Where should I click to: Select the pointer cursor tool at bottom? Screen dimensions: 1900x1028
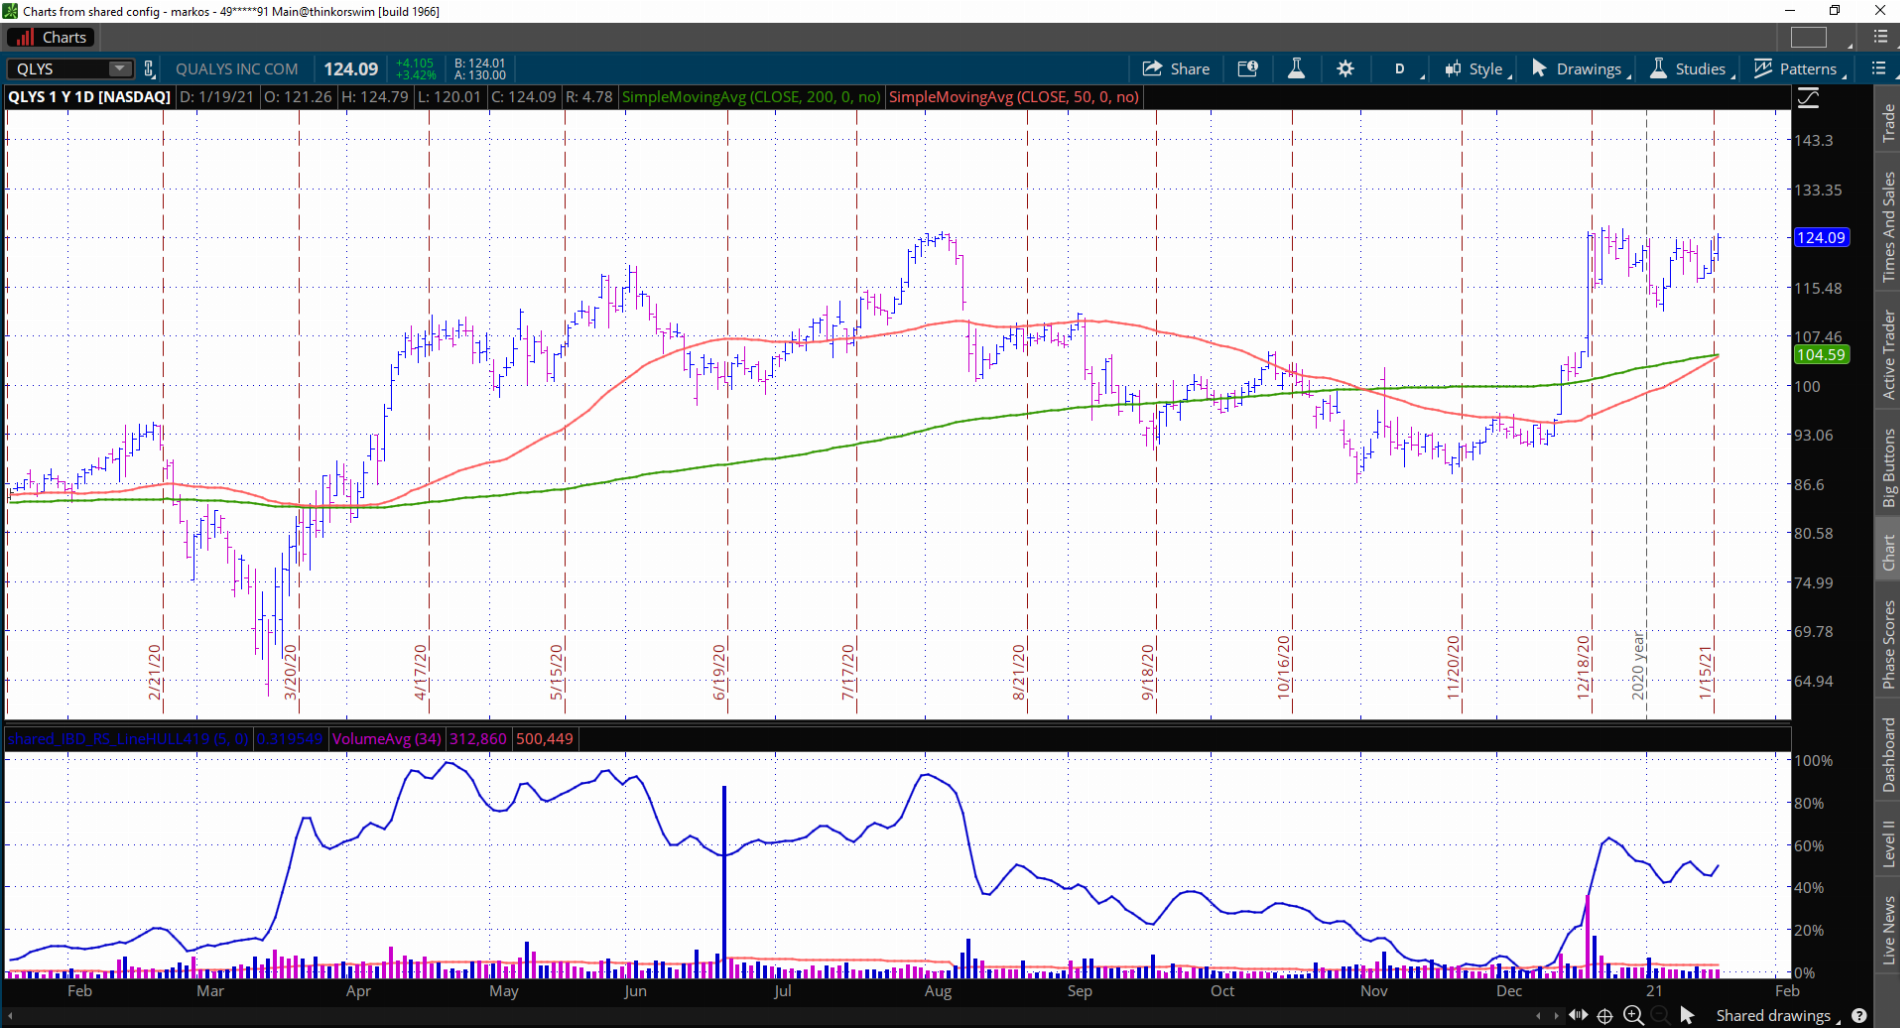1687,1015
